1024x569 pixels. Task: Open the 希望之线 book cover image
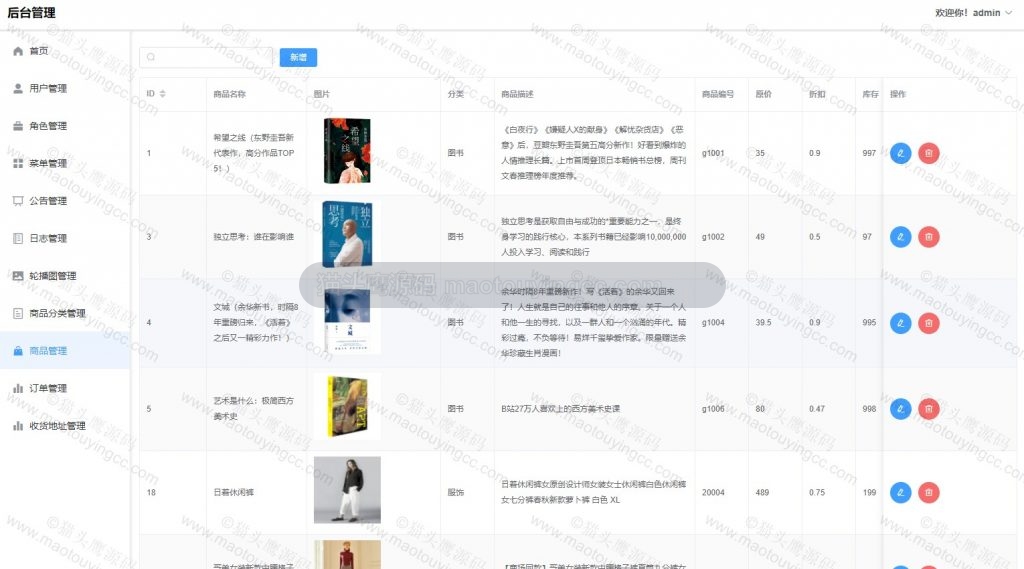(347, 151)
